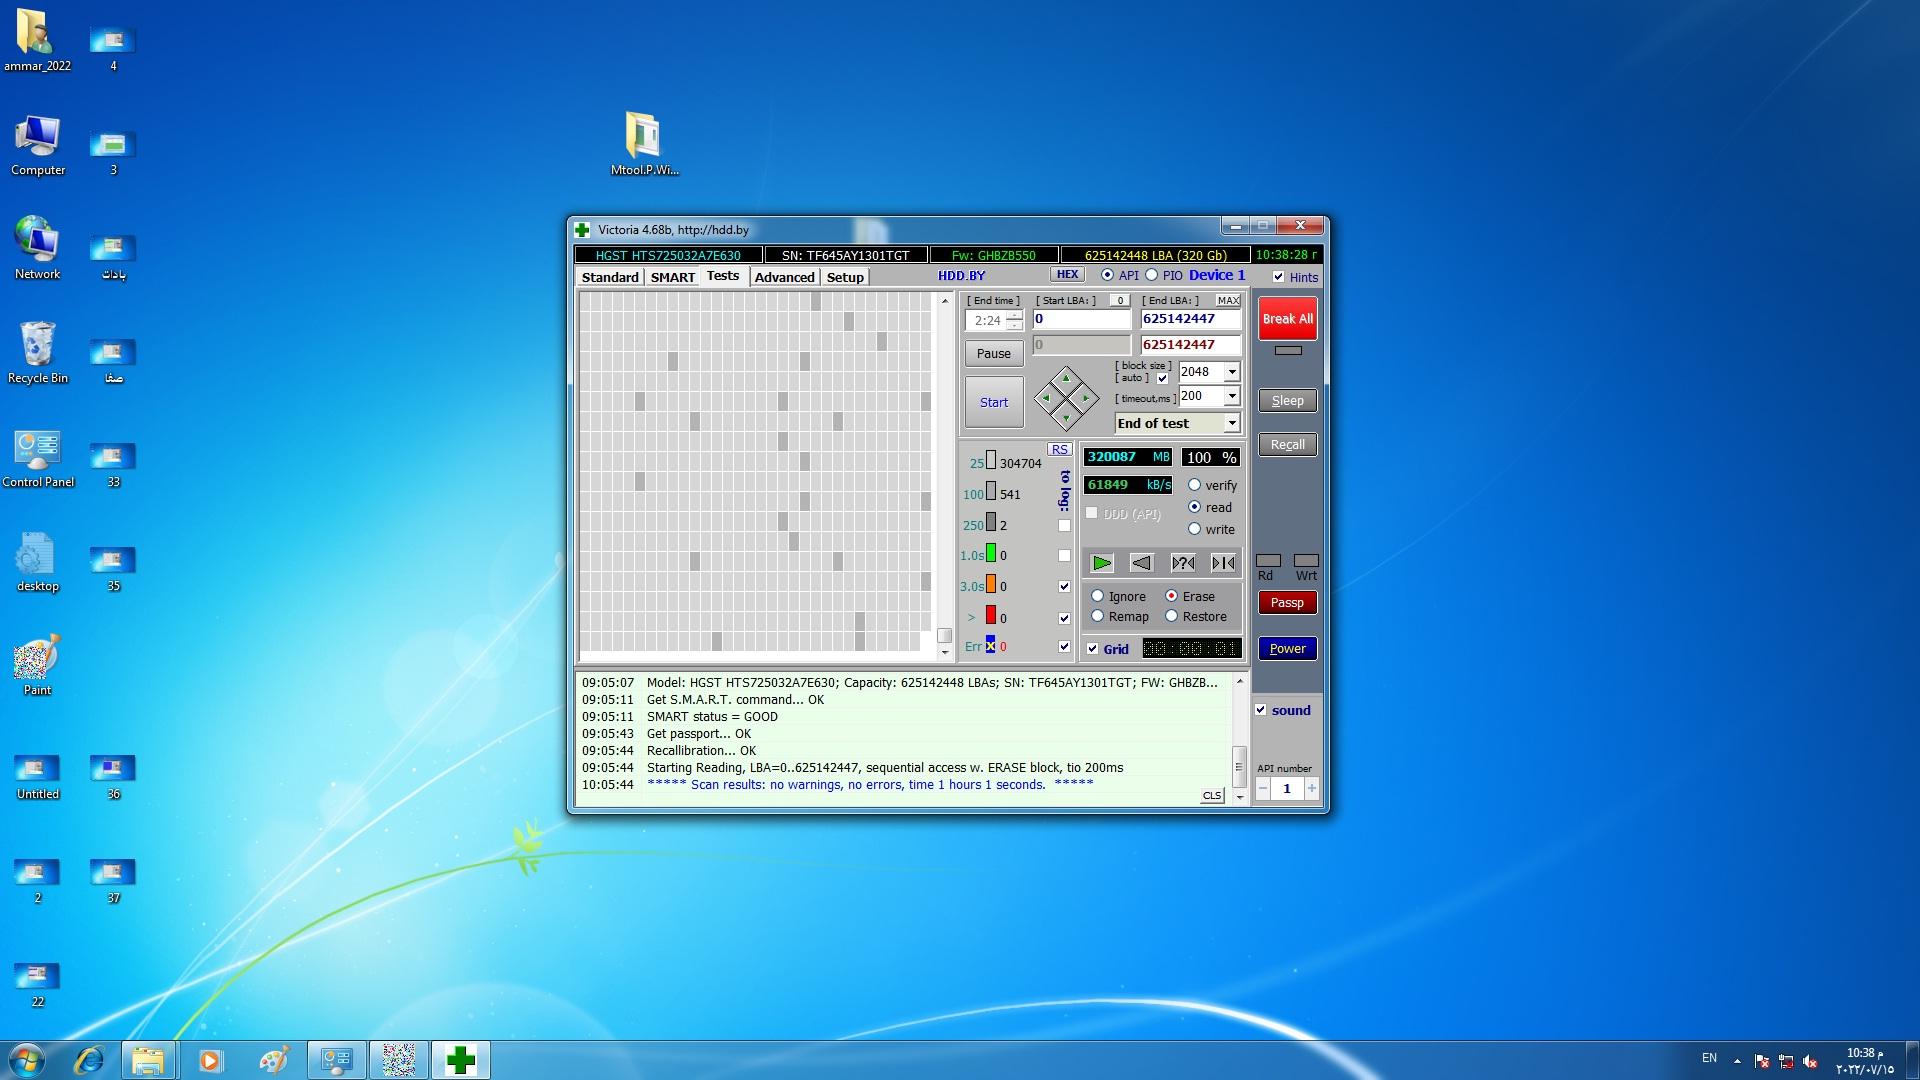Click the red over-3s block color swatch
The image size is (1920, 1080).
coord(991,616)
